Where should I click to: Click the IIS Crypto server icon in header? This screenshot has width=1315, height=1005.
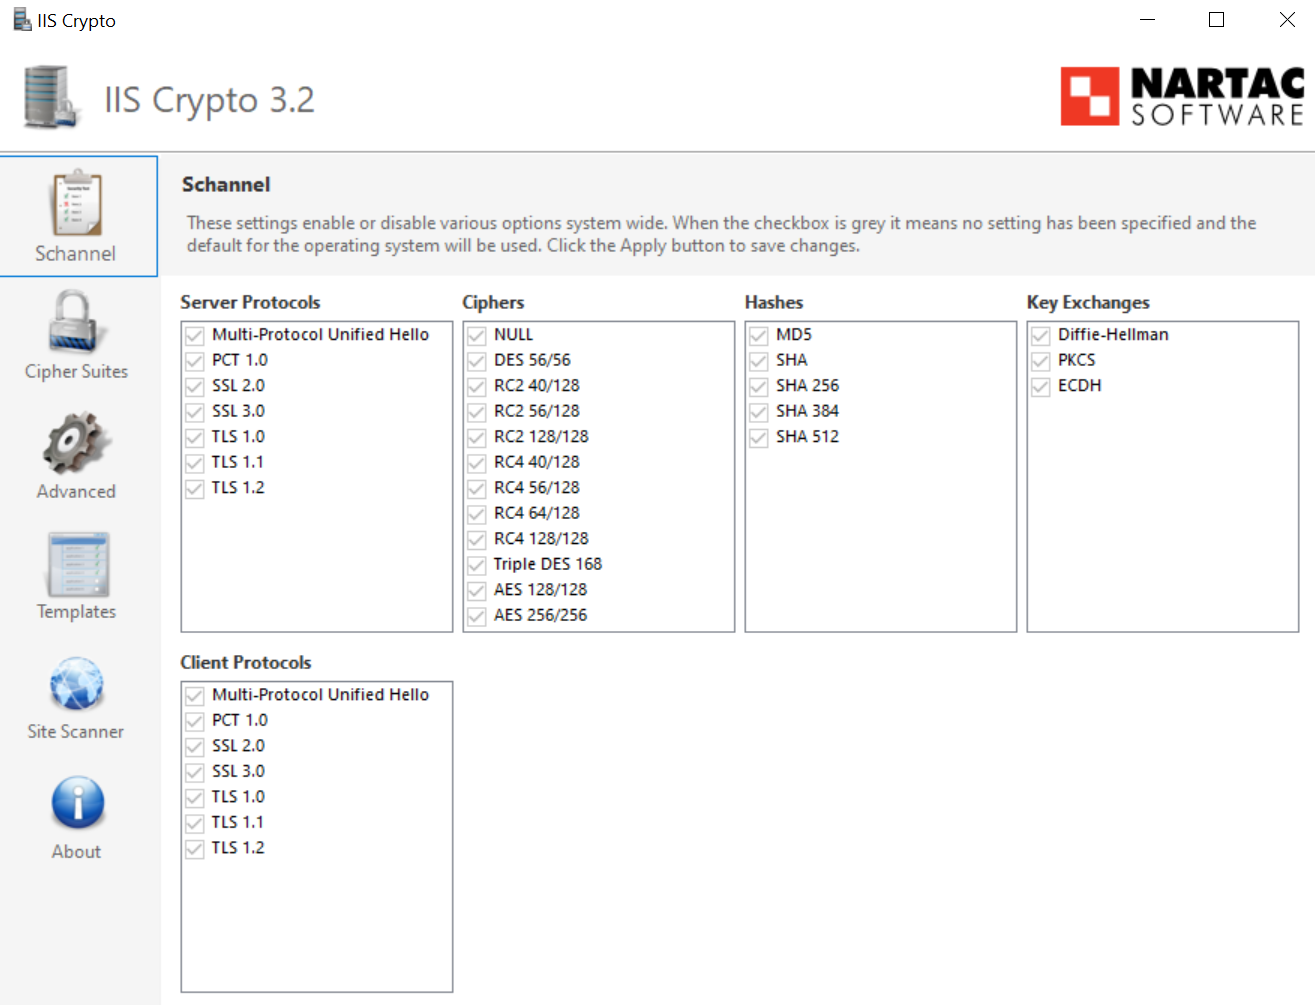click(x=50, y=97)
